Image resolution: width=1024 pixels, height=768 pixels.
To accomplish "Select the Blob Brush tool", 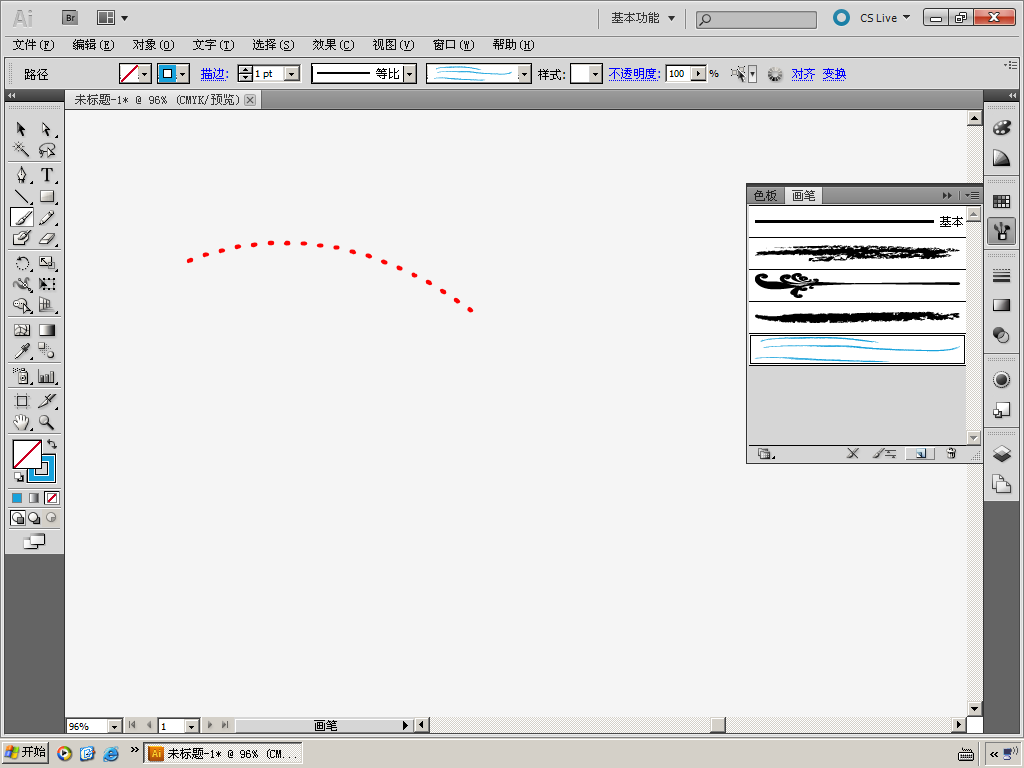I will pyautogui.click(x=21, y=238).
